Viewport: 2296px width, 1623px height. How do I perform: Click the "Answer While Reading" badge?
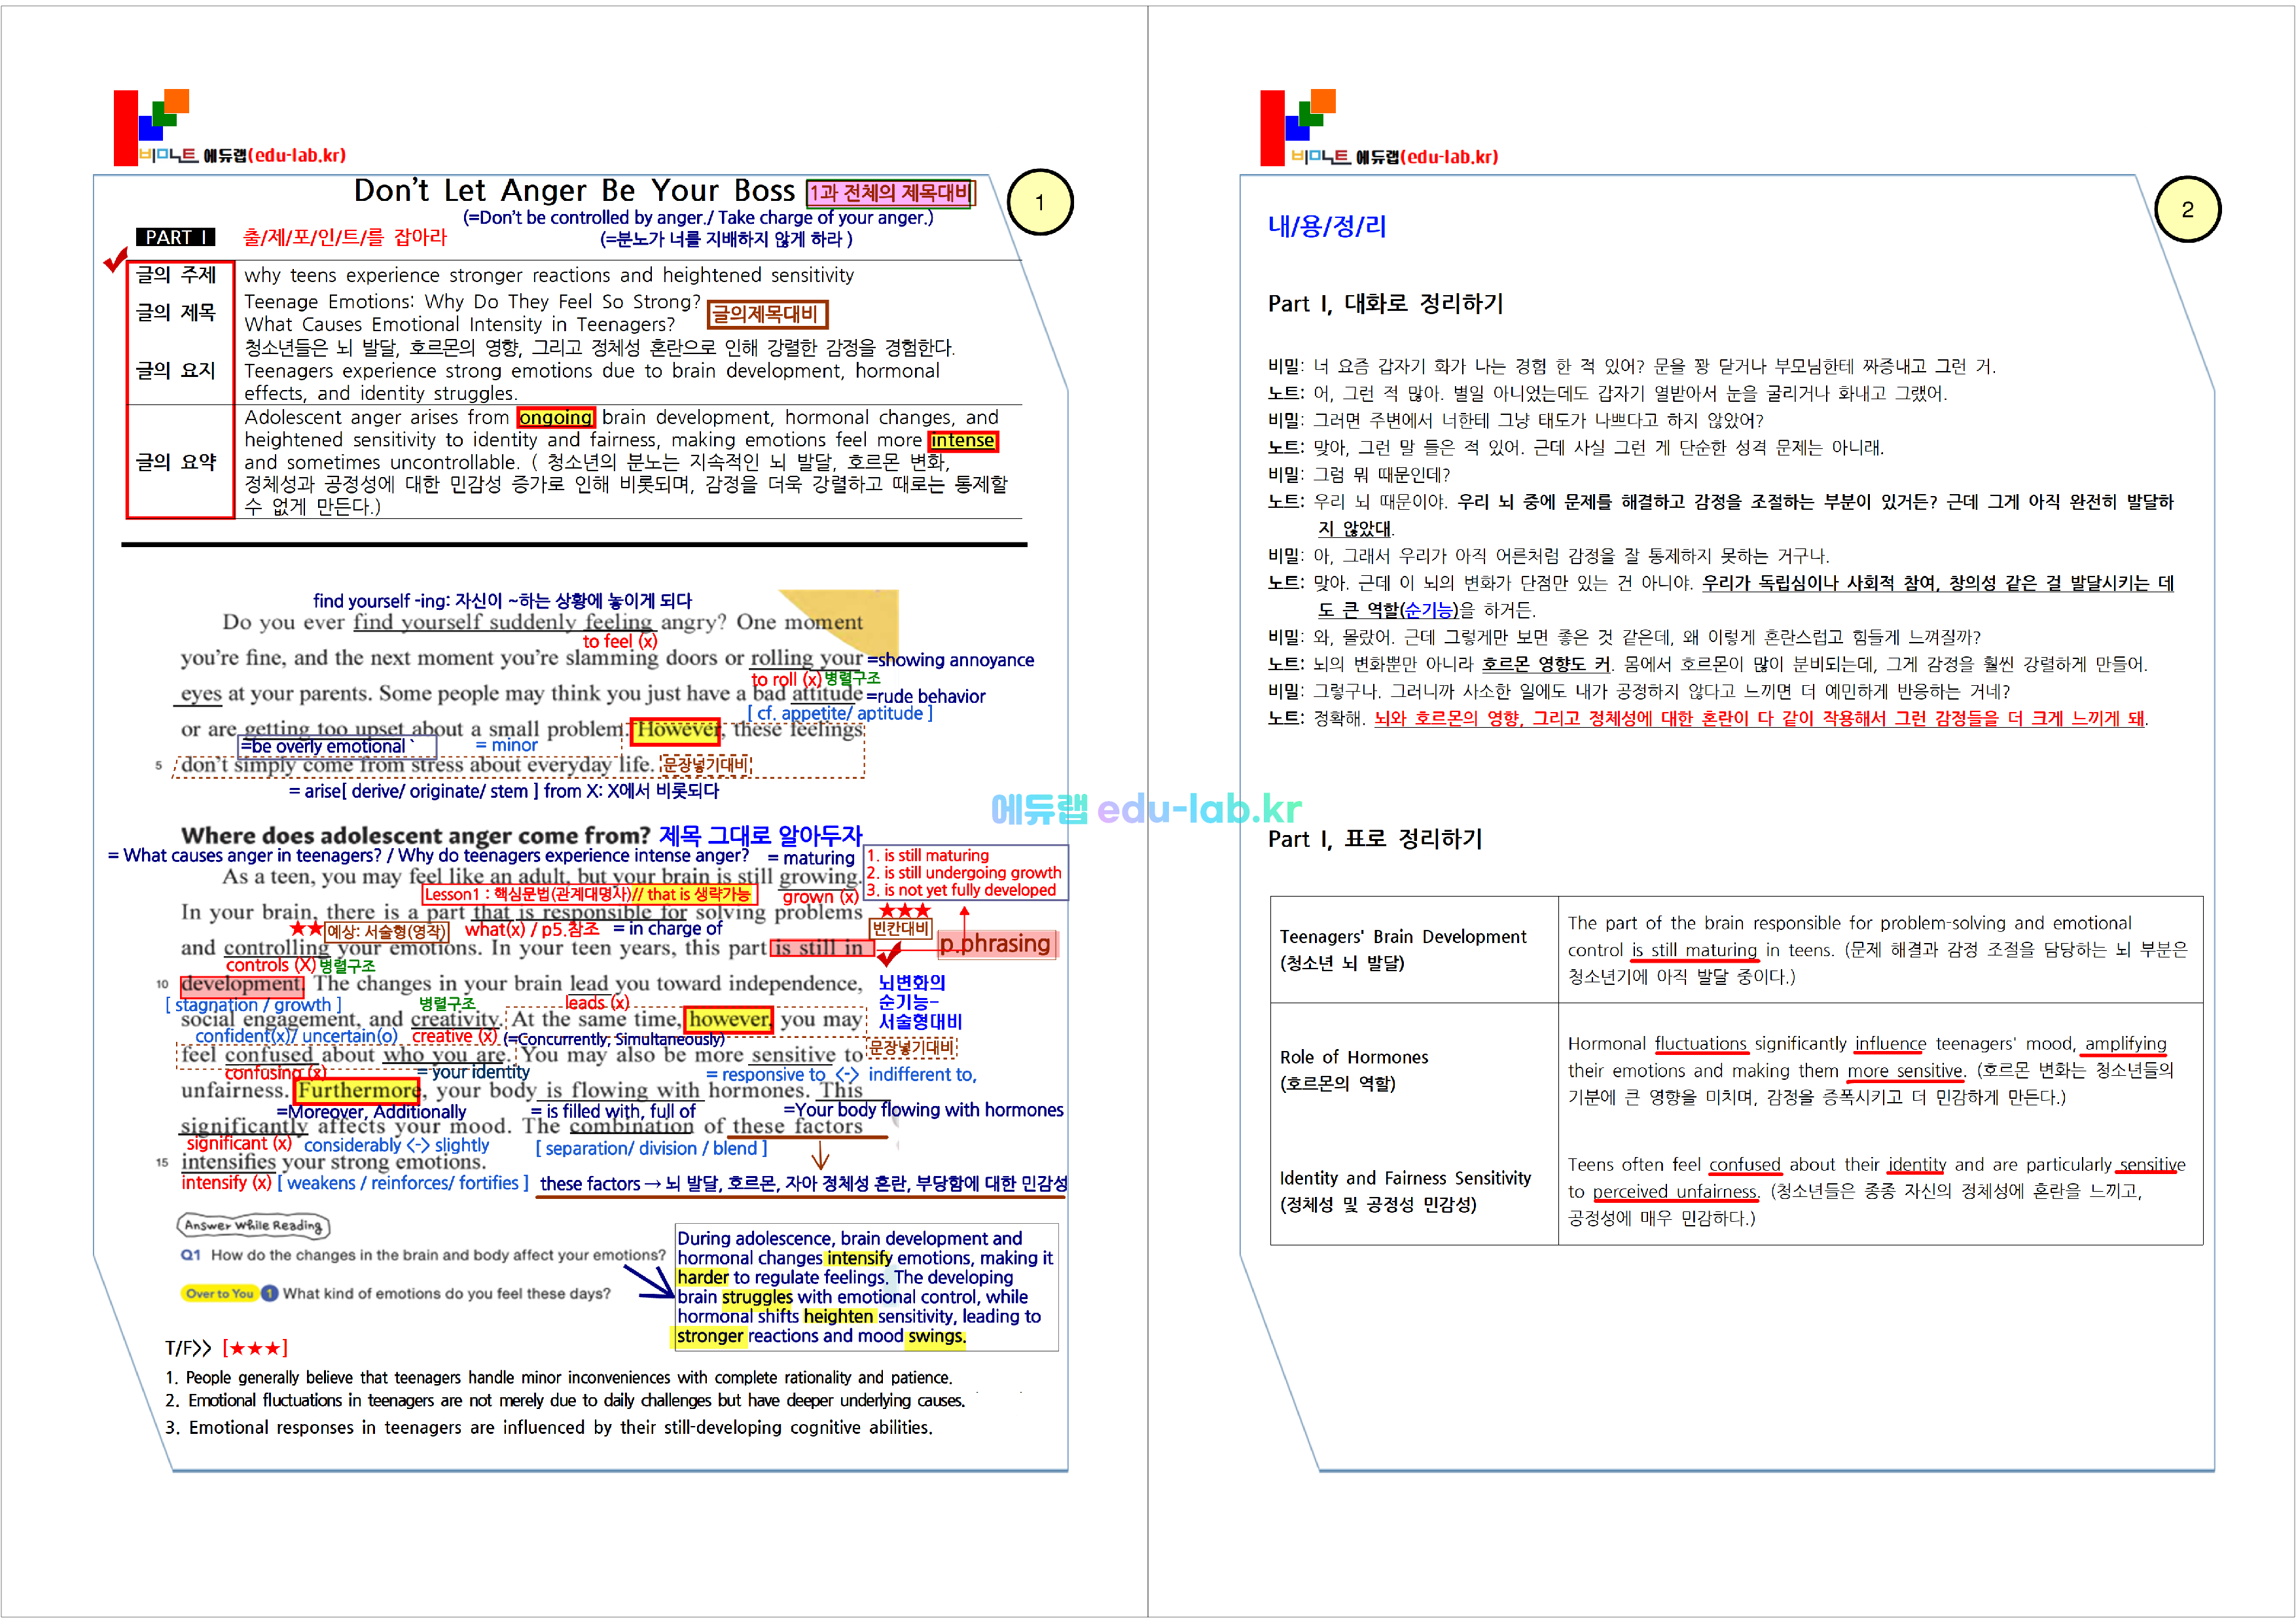tap(254, 1225)
